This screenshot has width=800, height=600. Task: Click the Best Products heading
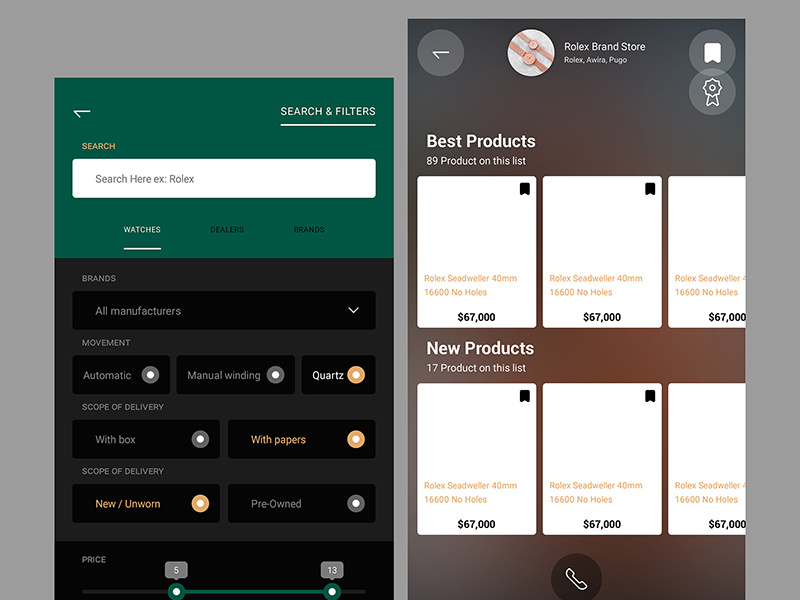[481, 141]
